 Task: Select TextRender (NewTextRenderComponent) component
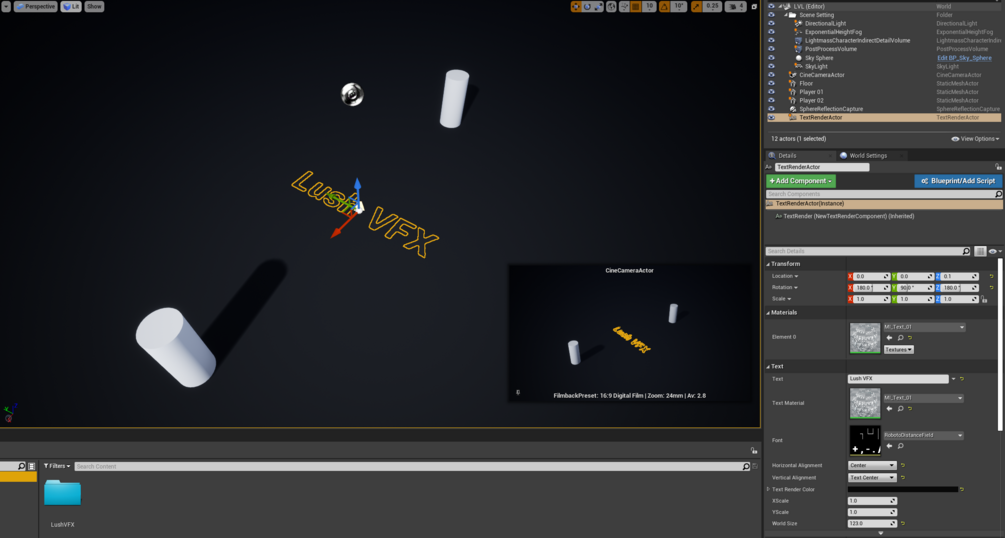coord(849,216)
